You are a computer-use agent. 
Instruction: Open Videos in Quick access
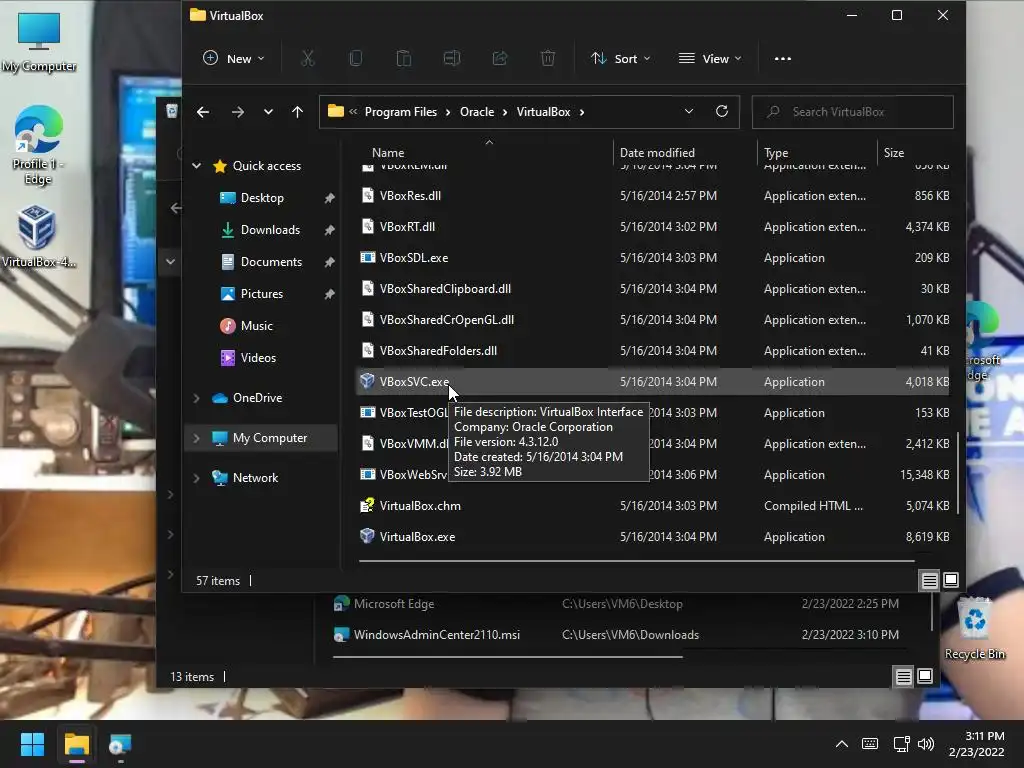tap(258, 358)
